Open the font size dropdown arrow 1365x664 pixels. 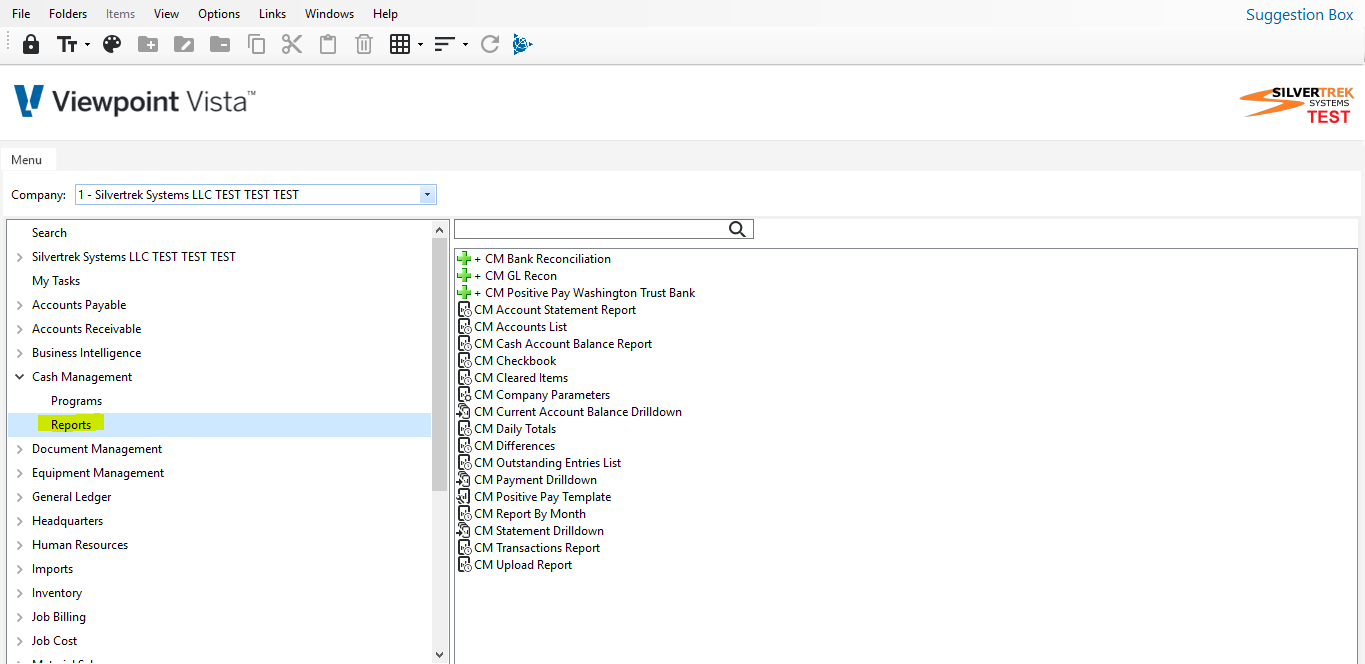pyautogui.click(x=87, y=45)
